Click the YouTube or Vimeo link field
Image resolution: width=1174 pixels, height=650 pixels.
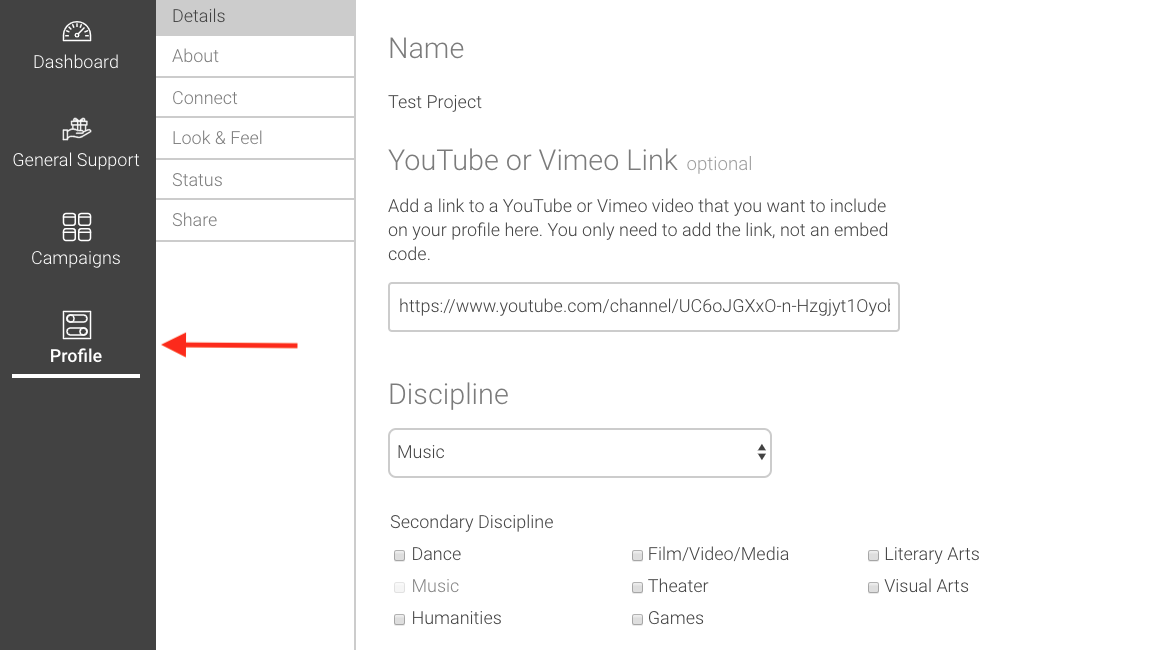[644, 307]
